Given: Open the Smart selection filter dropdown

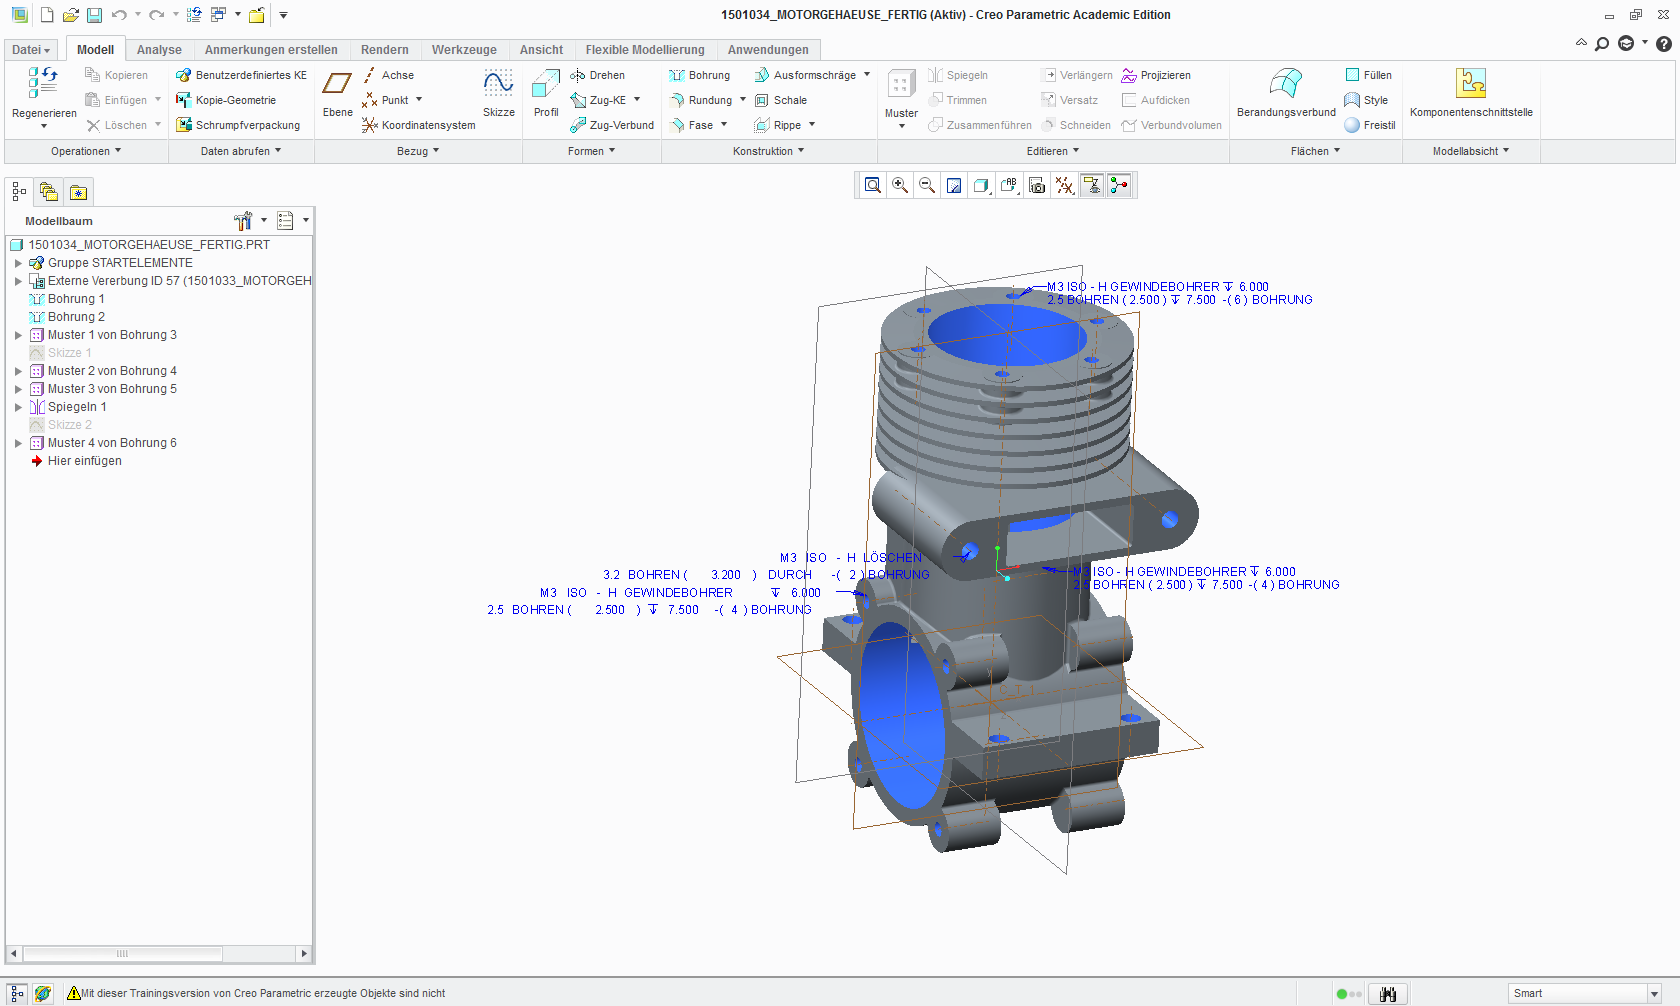Looking at the screenshot, I should click(x=1654, y=994).
